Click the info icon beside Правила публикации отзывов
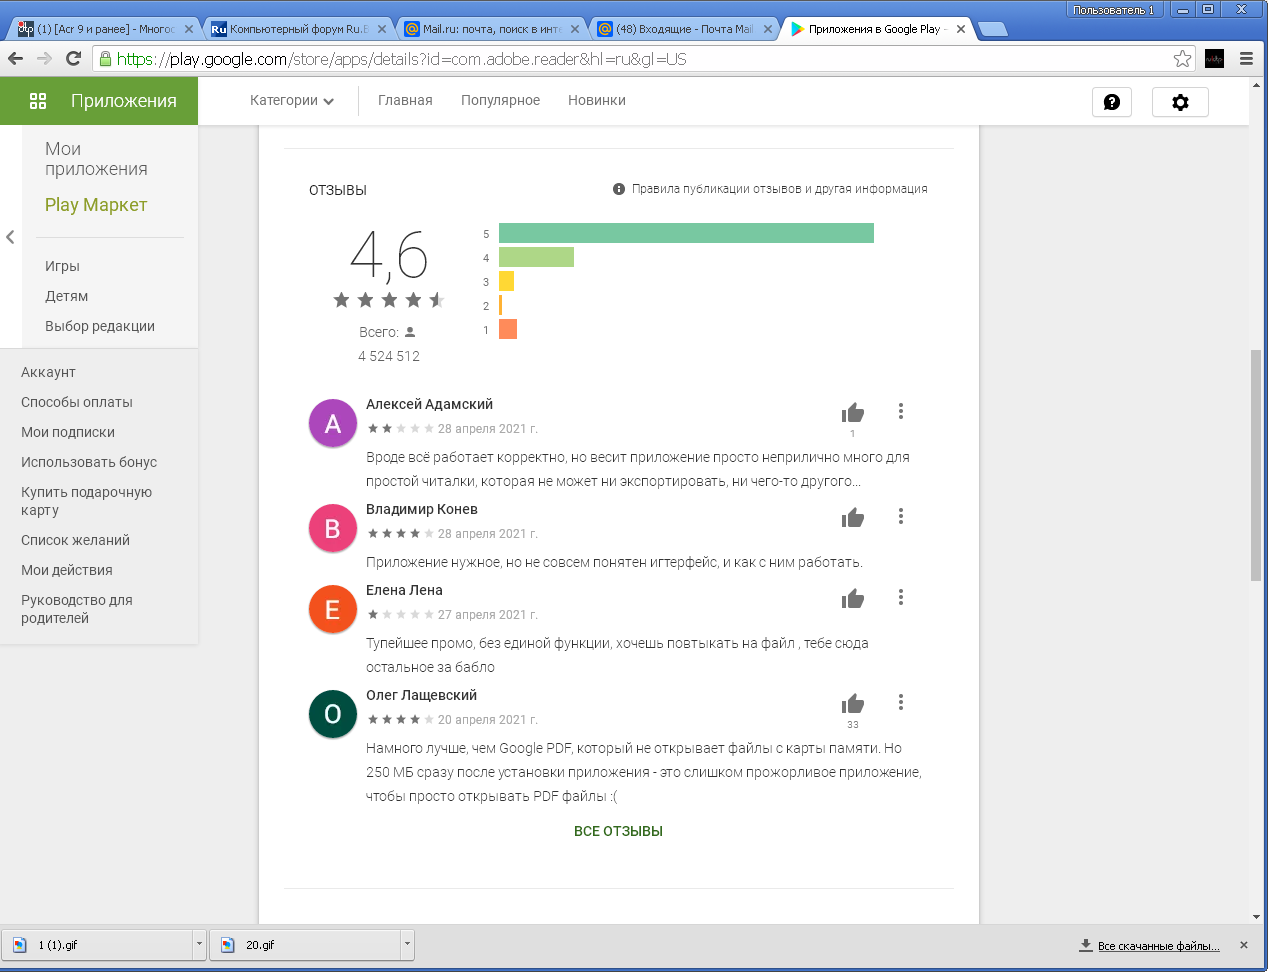Viewport: 1268px width, 972px height. tap(619, 189)
